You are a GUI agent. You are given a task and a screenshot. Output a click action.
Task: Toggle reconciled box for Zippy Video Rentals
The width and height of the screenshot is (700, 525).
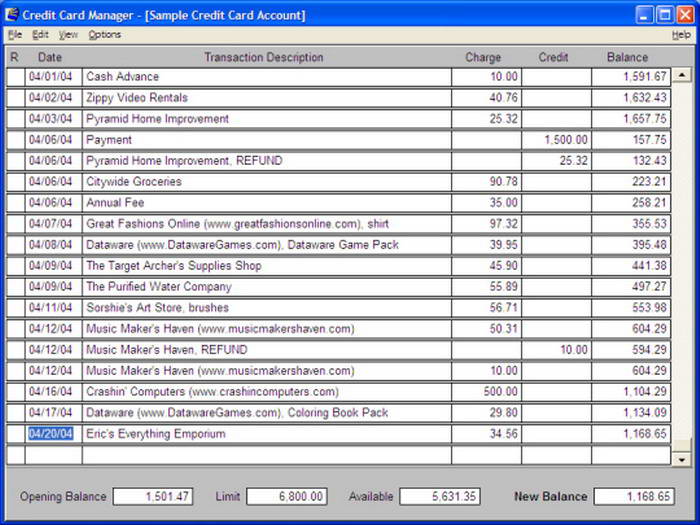[x=16, y=98]
